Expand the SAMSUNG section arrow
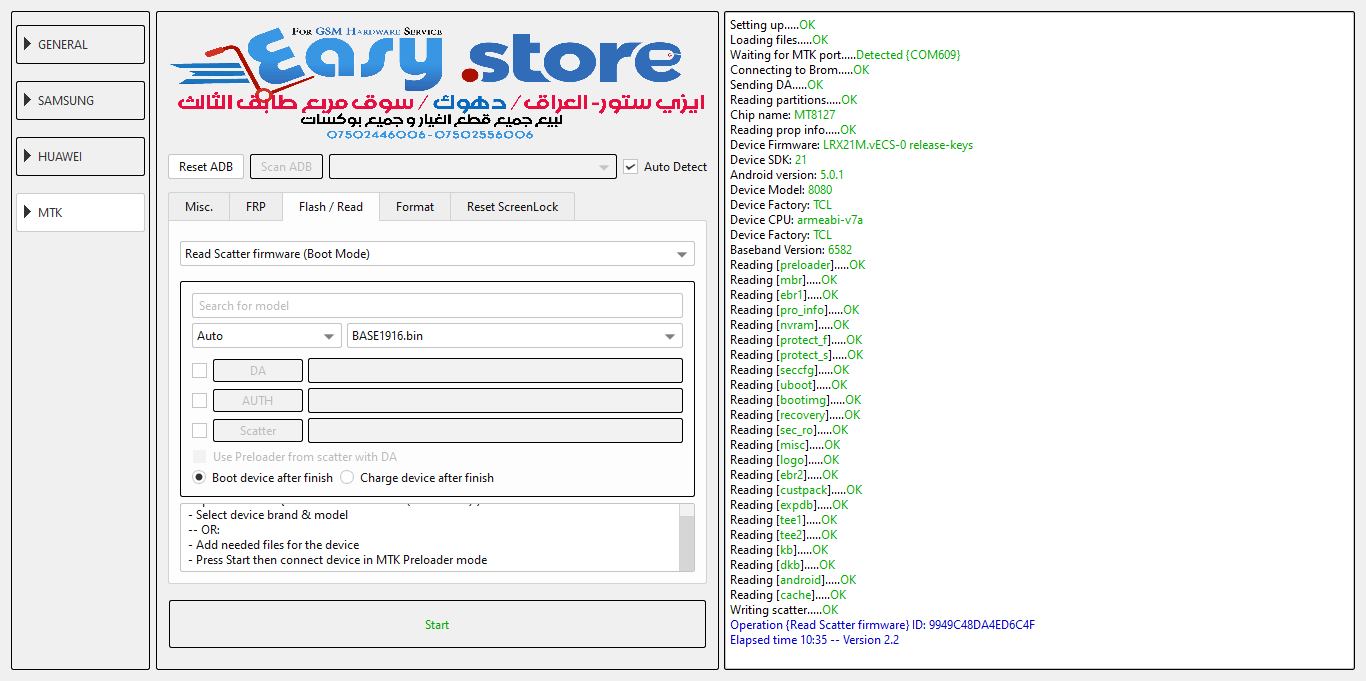The width and height of the screenshot is (1366, 681). 28,101
